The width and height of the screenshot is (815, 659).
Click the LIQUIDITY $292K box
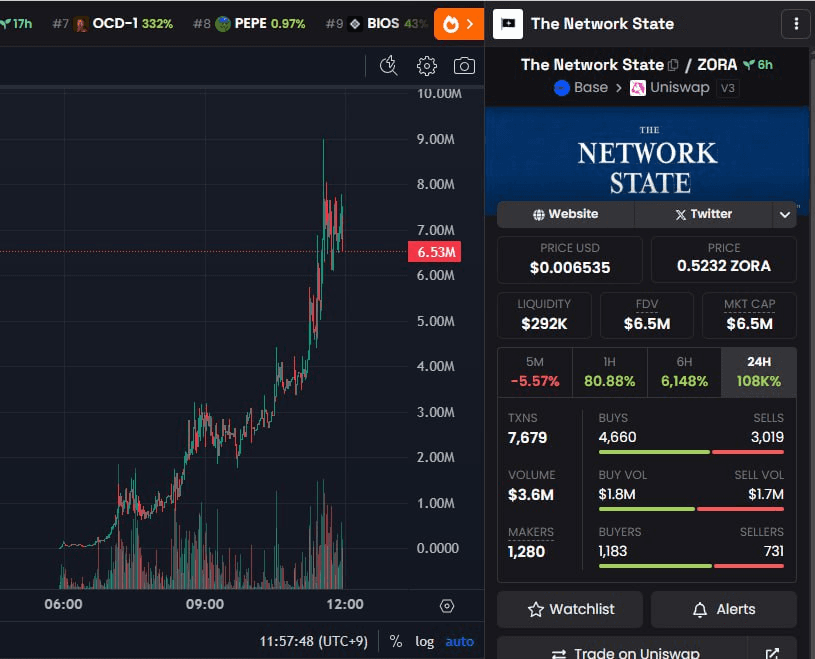tap(544, 315)
